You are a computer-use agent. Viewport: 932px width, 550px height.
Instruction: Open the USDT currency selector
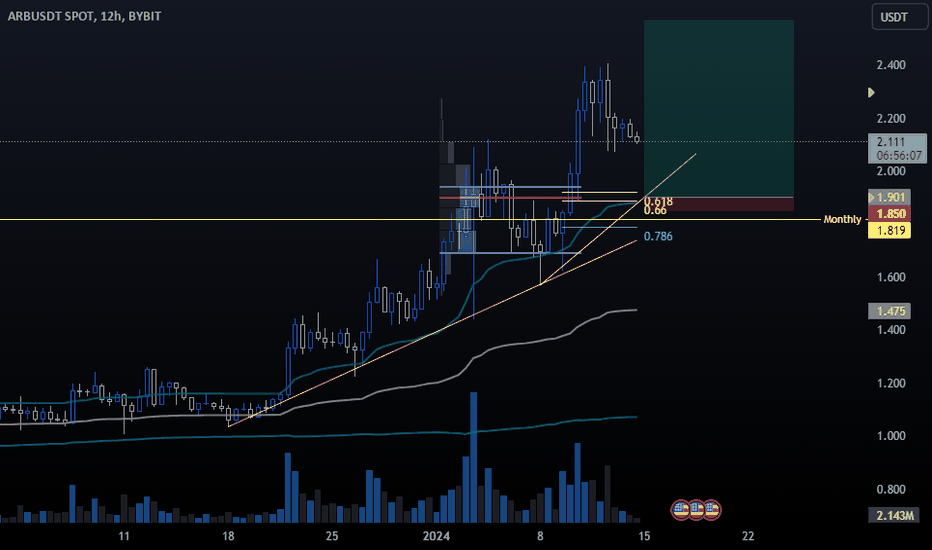pyautogui.click(x=899, y=17)
